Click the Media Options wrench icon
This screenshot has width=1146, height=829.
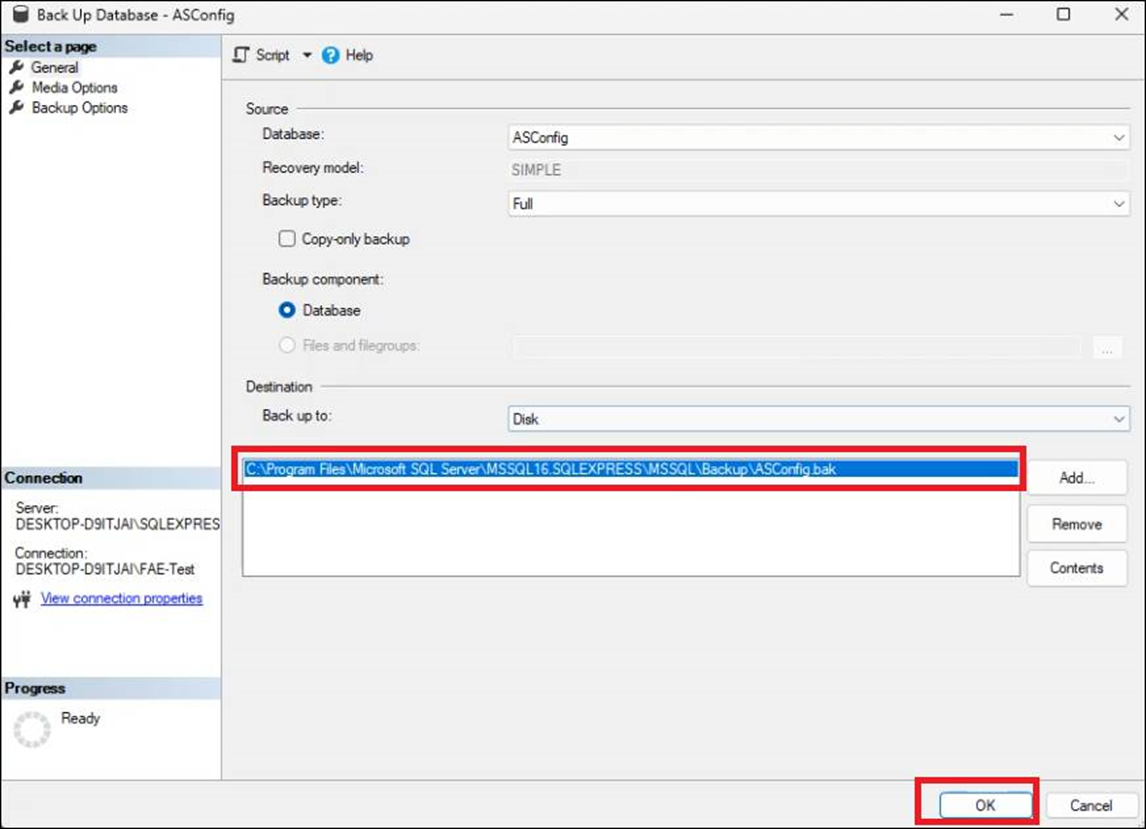pyautogui.click(x=17, y=88)
